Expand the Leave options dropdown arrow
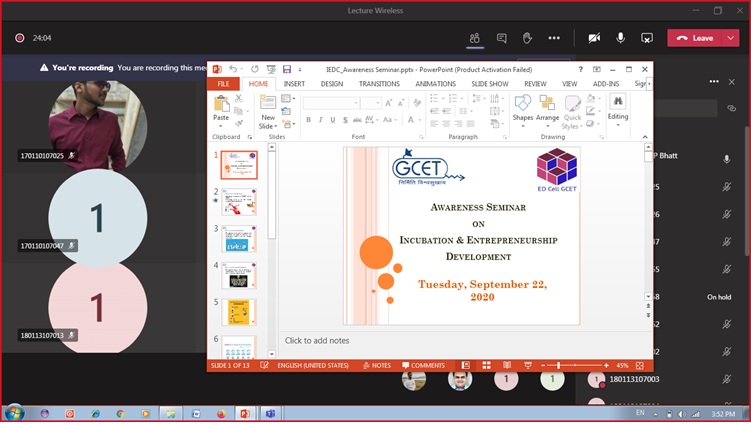Screen dimensions: 751x424 click(x=731, y=38)
